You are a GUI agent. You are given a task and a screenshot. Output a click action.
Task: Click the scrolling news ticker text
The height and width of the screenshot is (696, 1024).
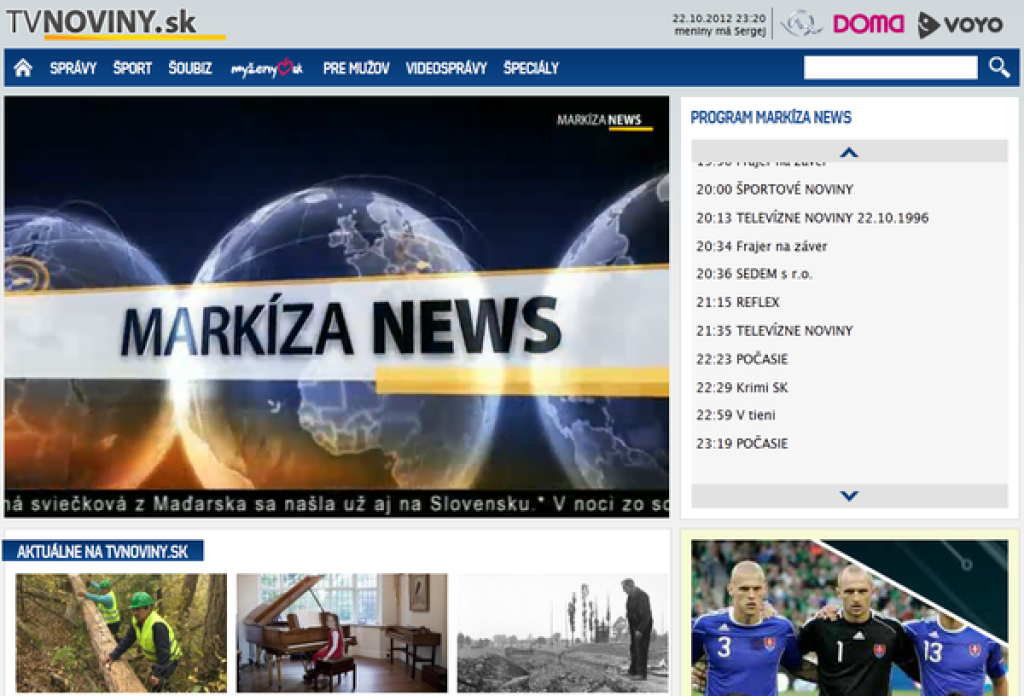pyautogui.click(x=336, y=504)
